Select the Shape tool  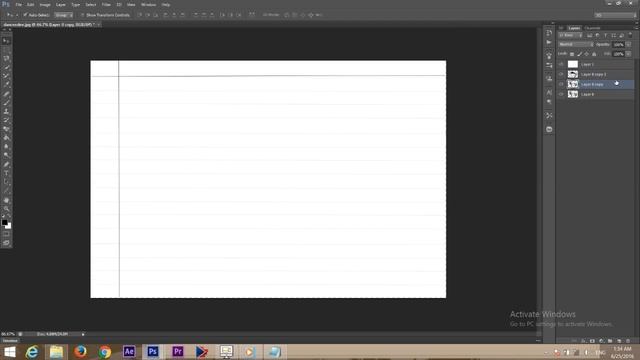6,191
